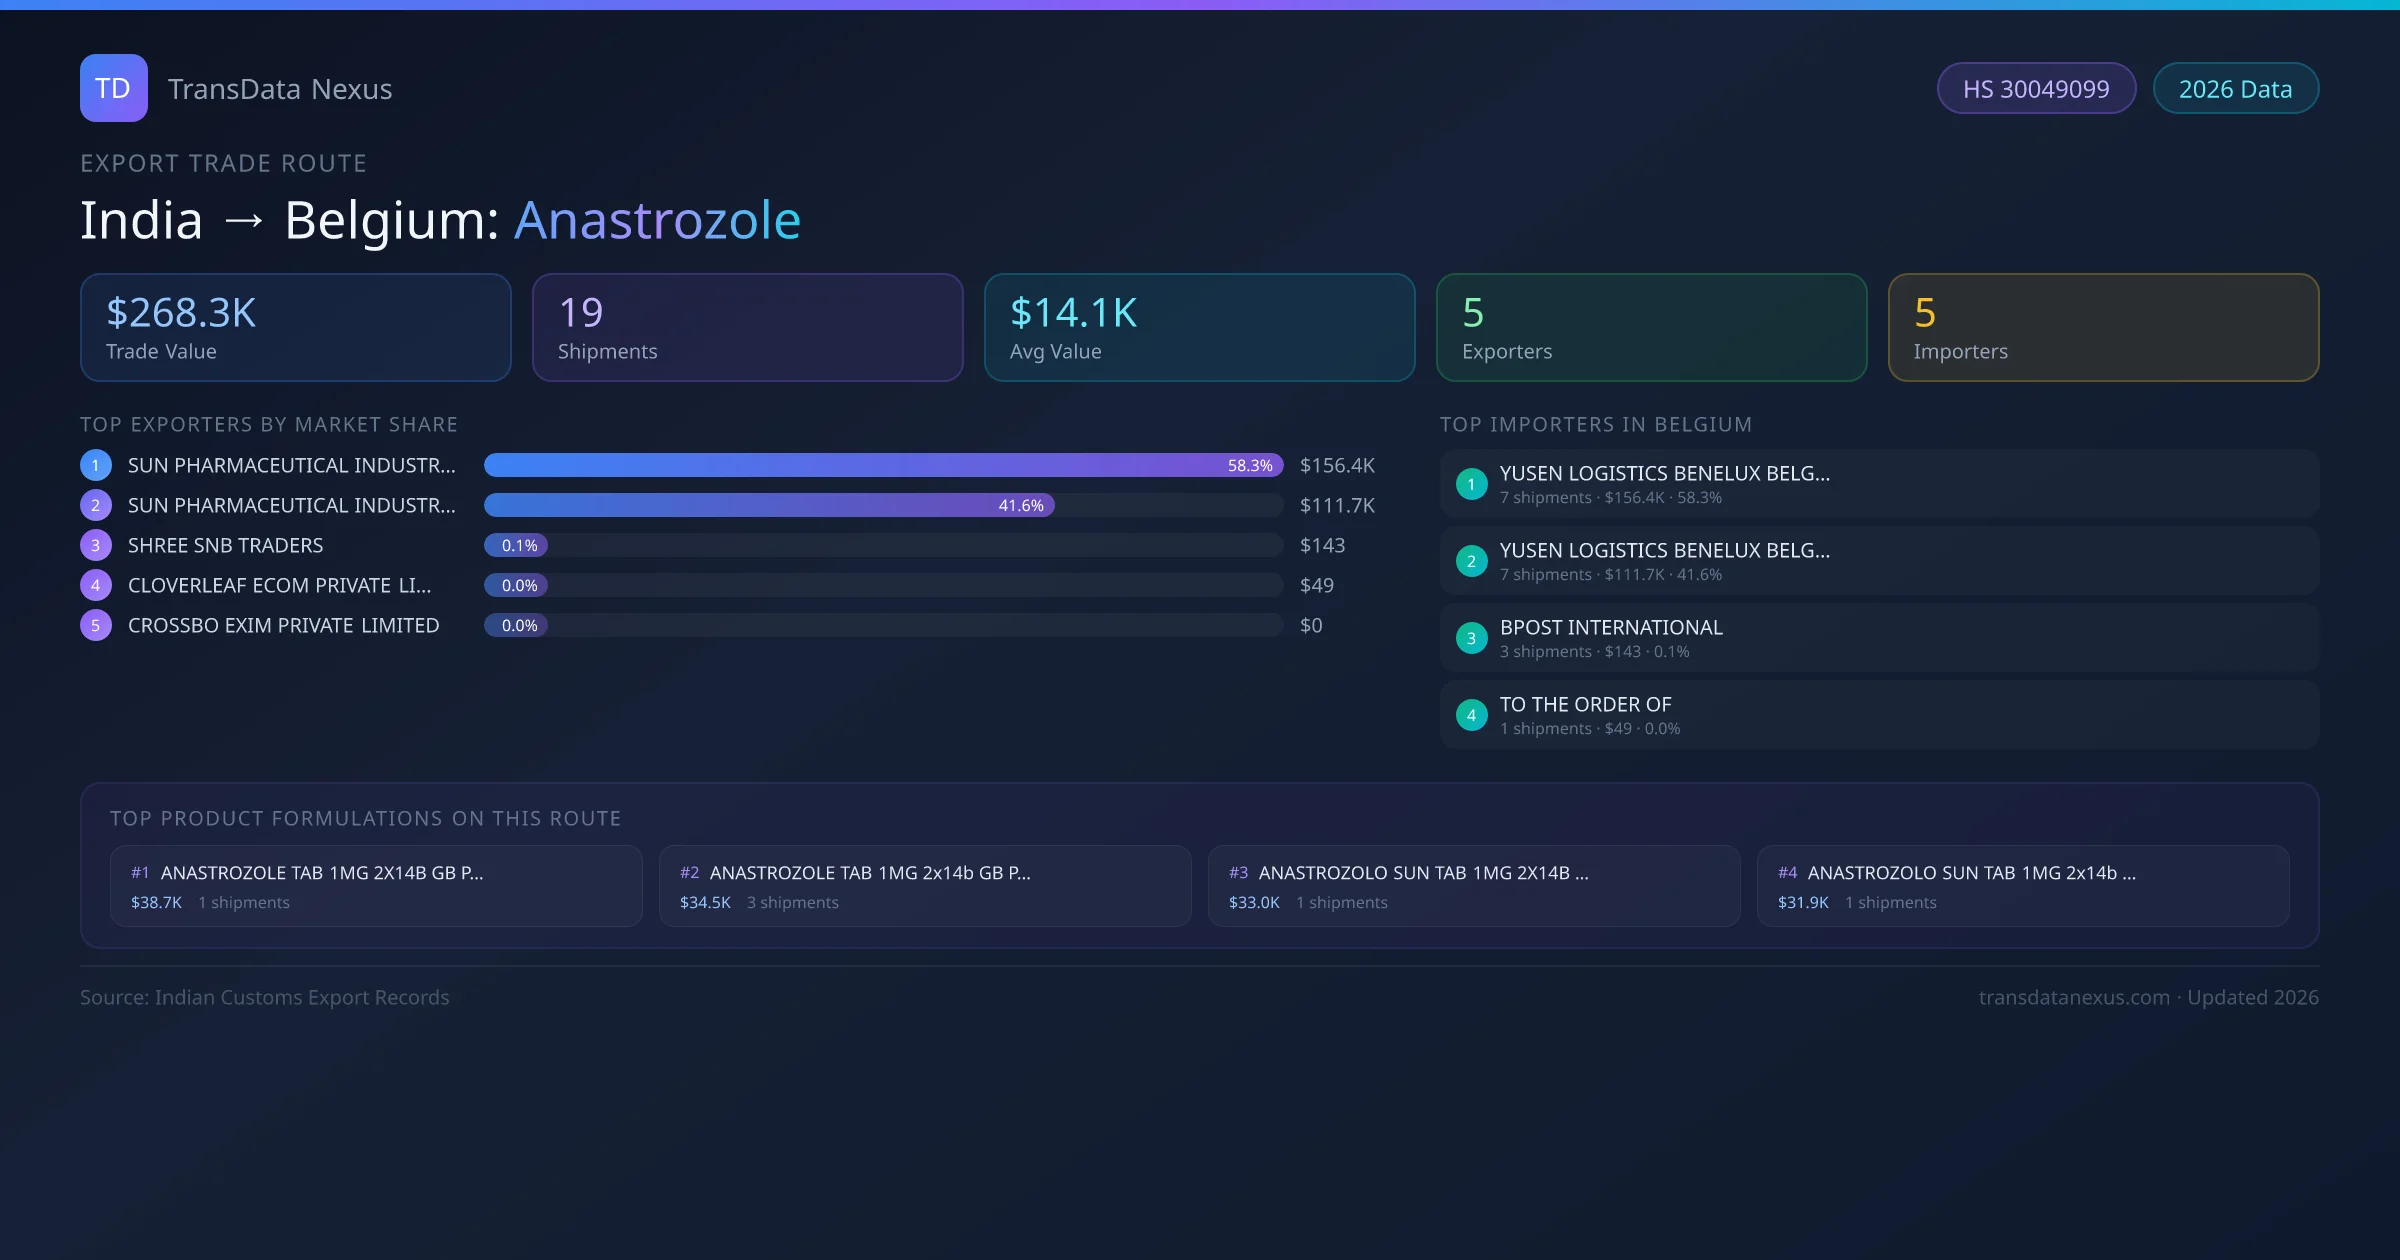Click the TD logo icon

(113, 88)
